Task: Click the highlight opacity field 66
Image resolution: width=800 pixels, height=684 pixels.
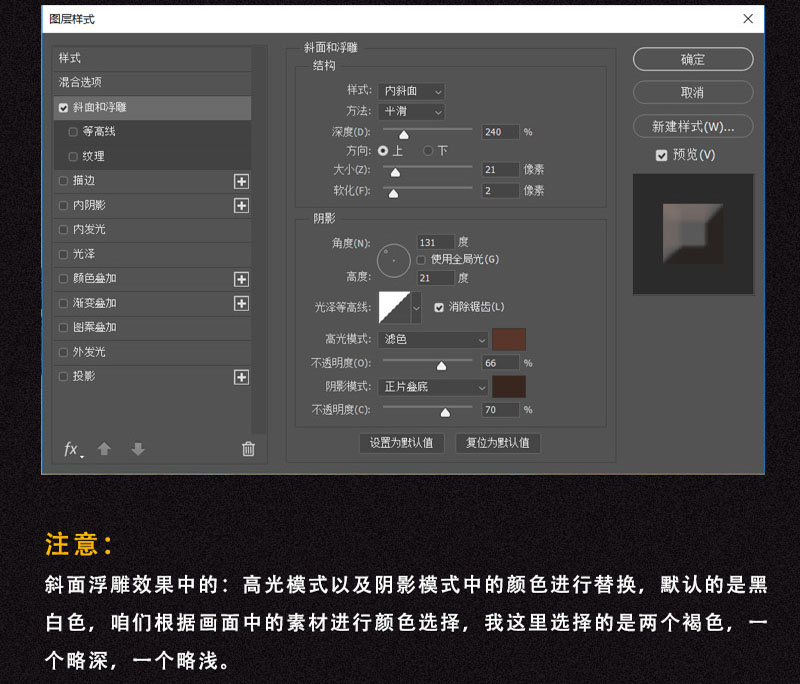Action: pyautogui.click(x=501, y=363)
